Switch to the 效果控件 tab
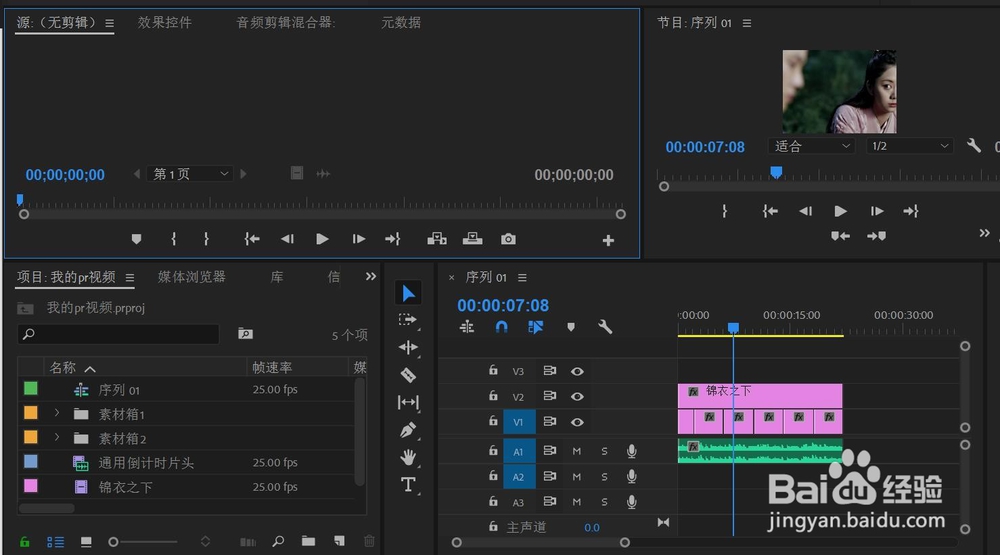Screen dimensions: 1000x555 [x=165, y=22]
